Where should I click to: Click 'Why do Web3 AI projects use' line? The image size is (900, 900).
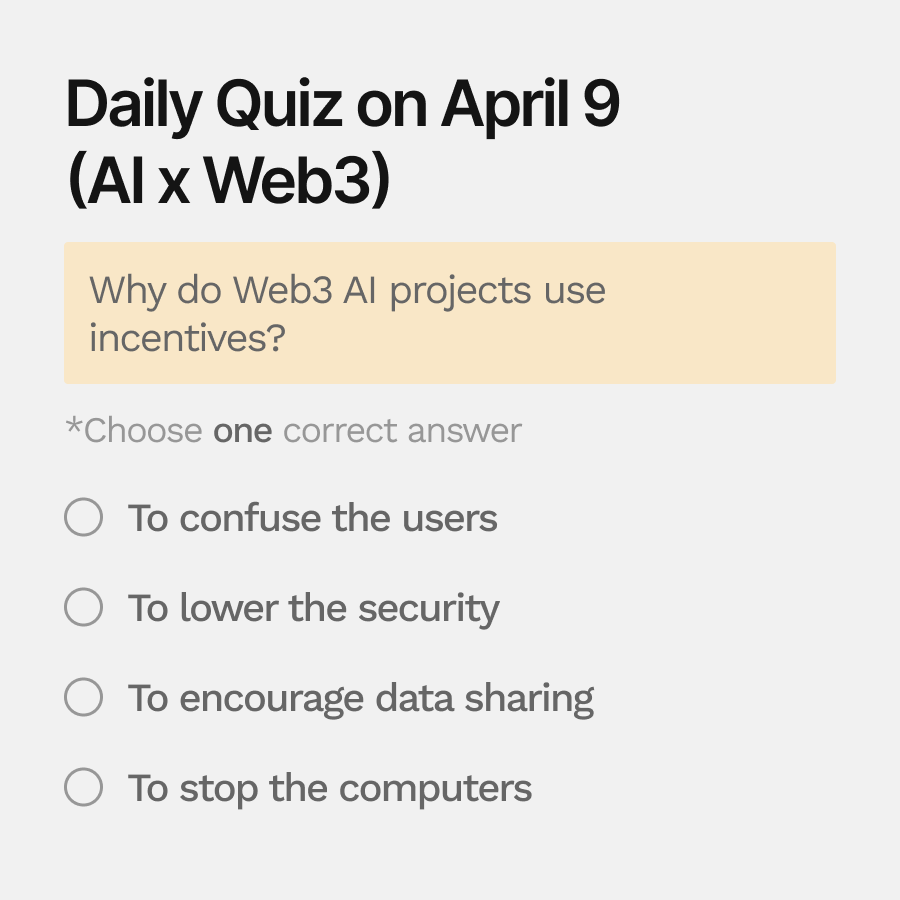[347, 291]
